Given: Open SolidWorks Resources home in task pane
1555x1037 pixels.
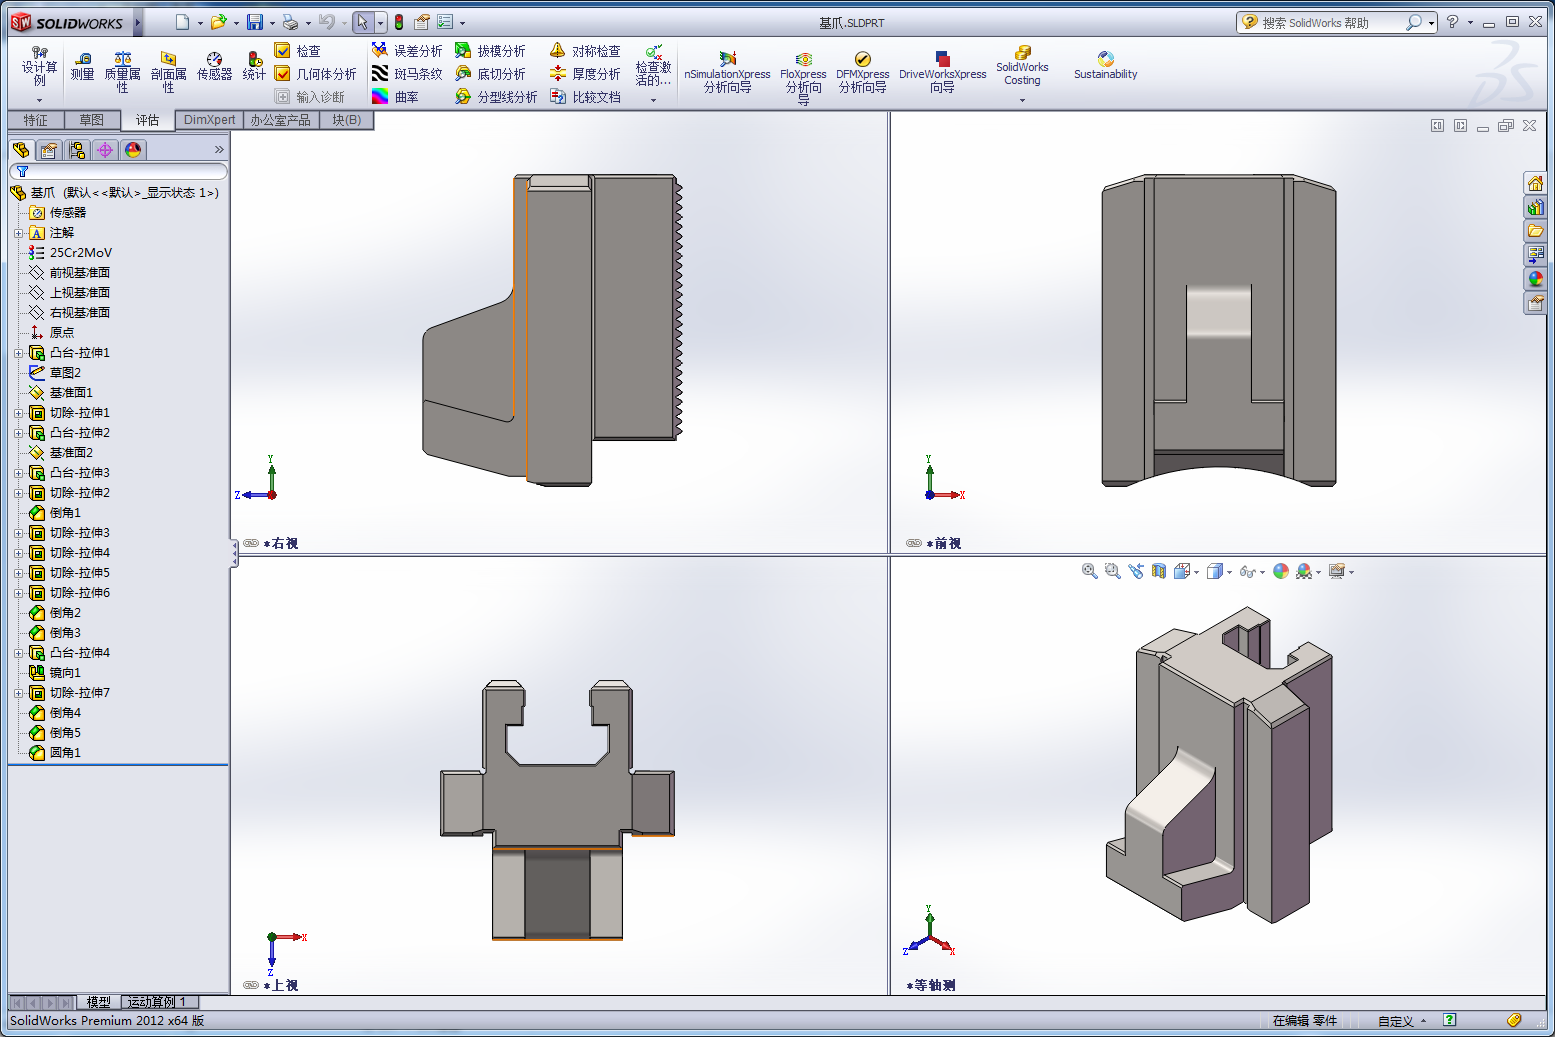Looking at the screenshot, I should [x=1535, y=183].
